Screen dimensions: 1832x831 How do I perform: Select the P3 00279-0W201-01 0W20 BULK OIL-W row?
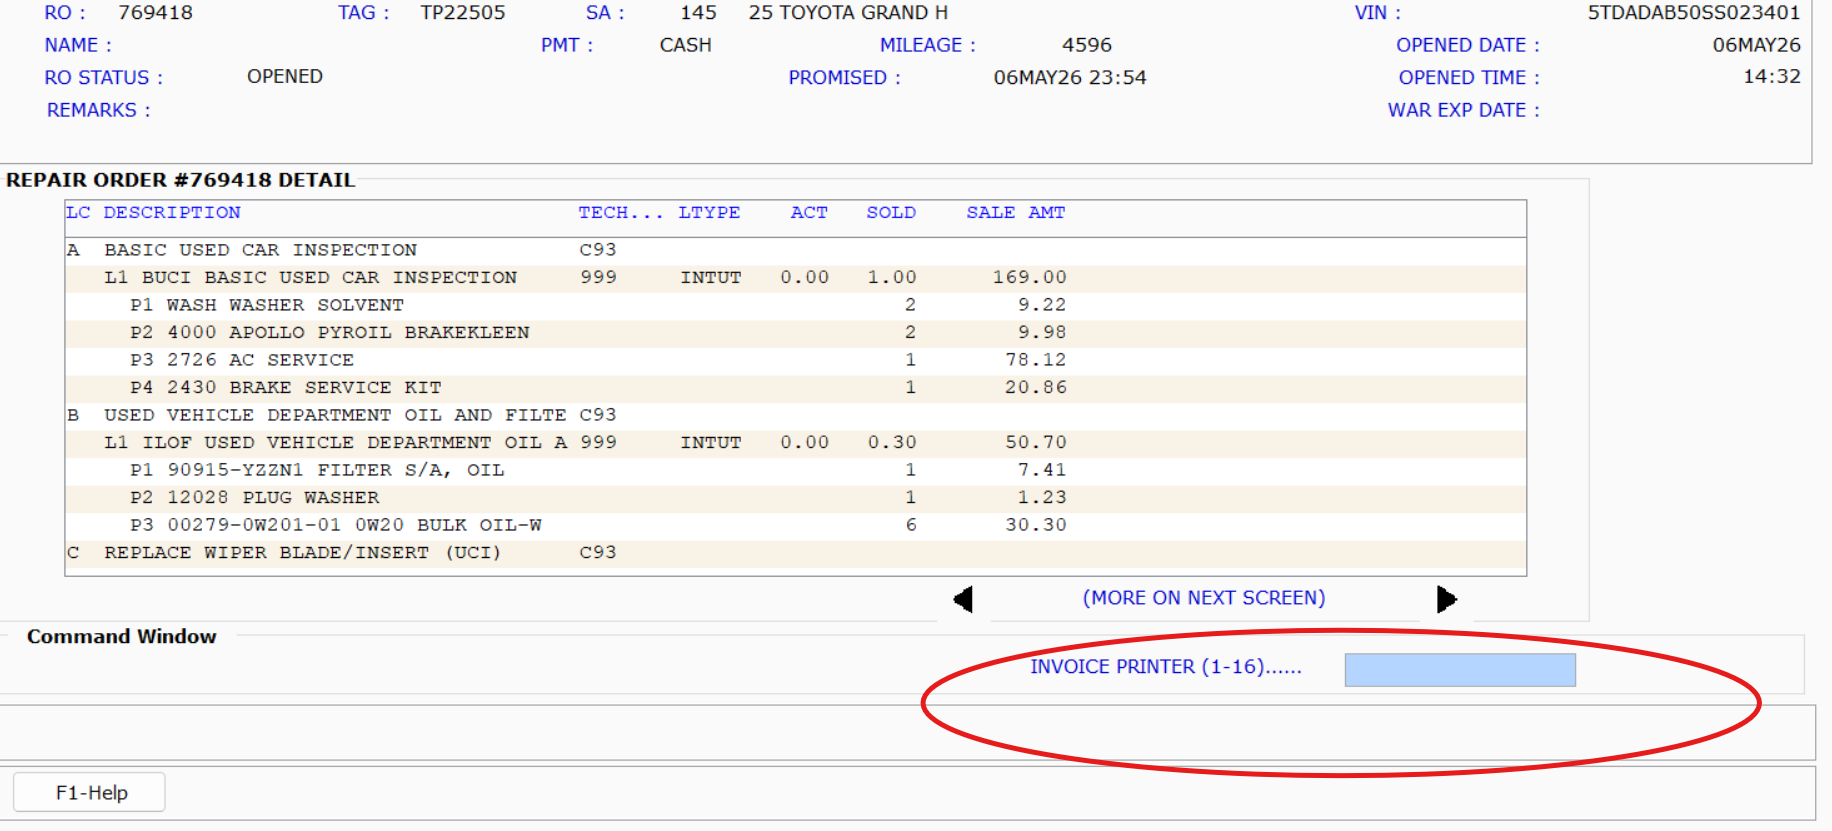[795, 525]
